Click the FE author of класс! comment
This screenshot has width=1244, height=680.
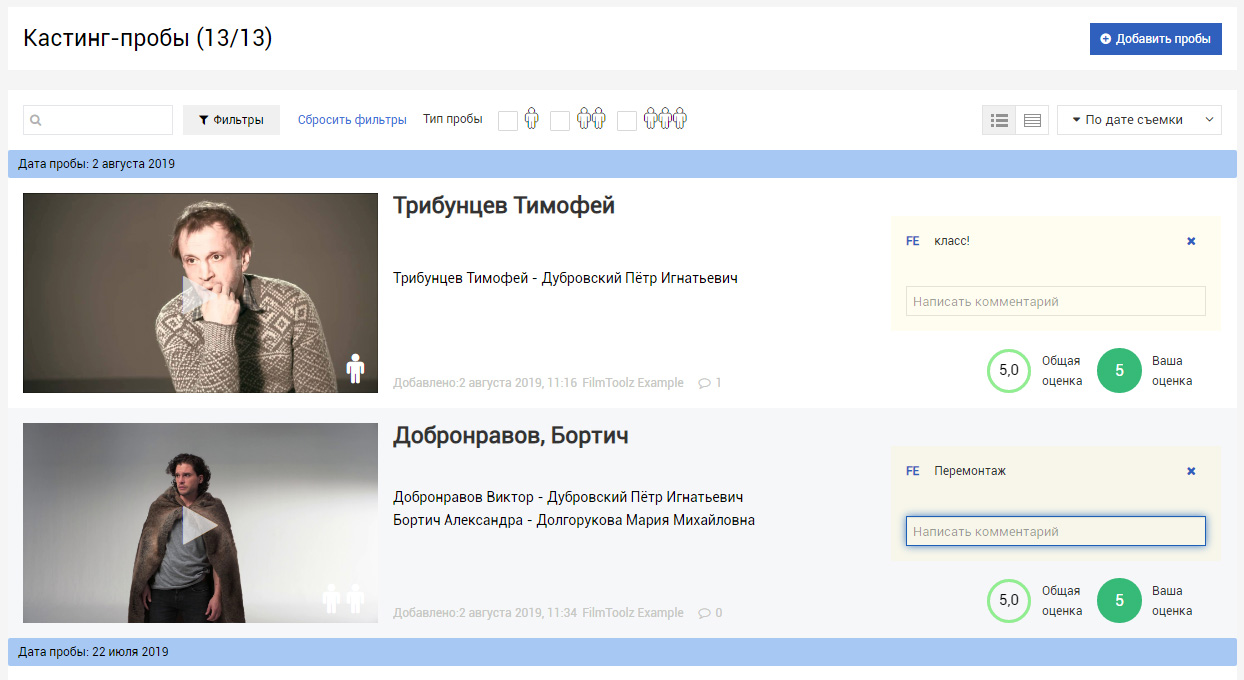[x=912, y=241]
